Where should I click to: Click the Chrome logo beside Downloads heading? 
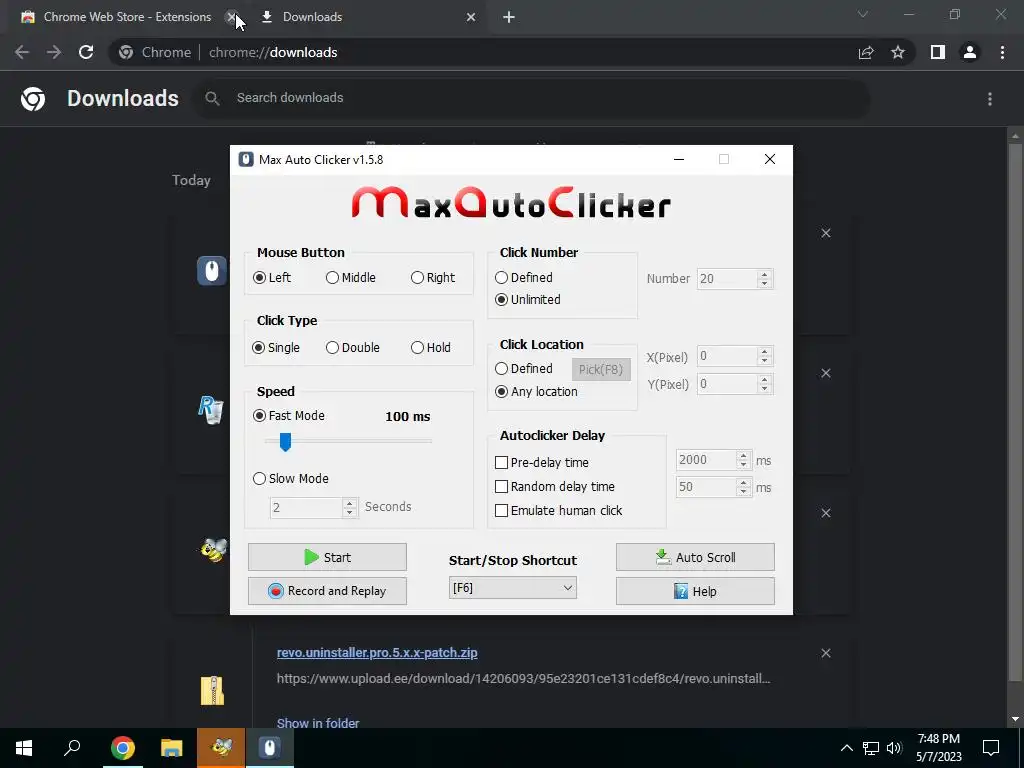point(33,99)
